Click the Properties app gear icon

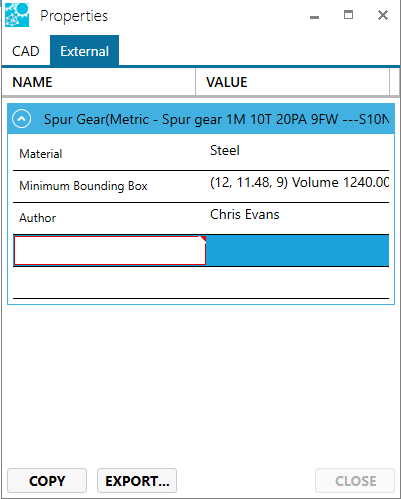pos(17,15)
